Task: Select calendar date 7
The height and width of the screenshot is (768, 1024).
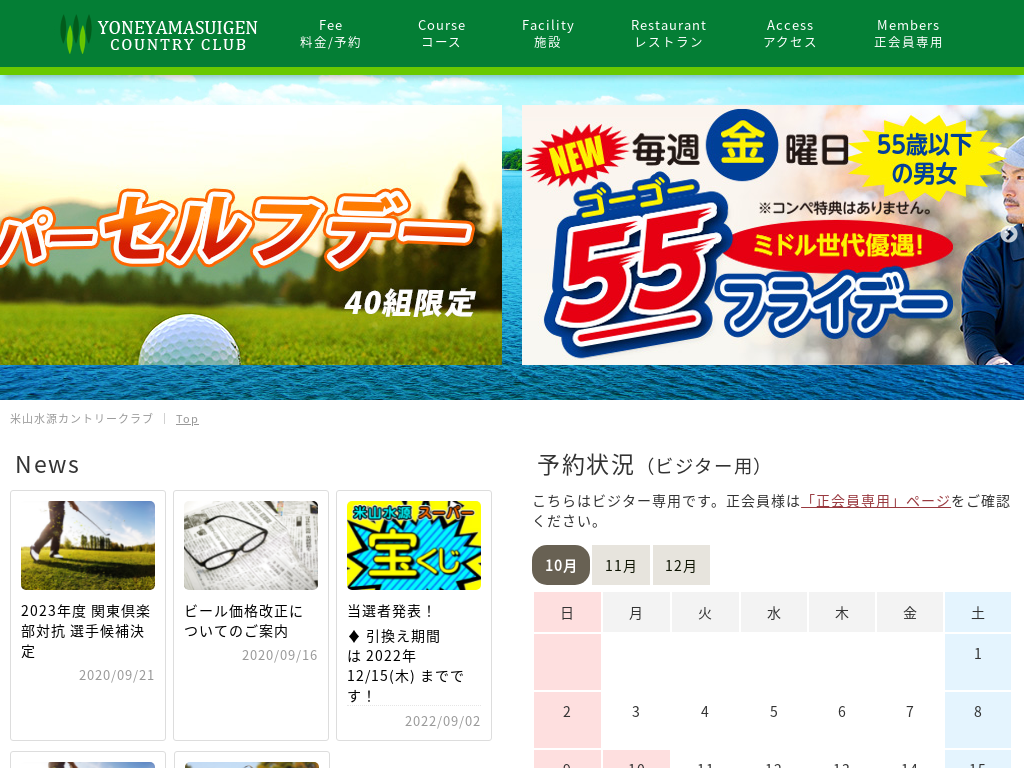Action: click(910, 720)
